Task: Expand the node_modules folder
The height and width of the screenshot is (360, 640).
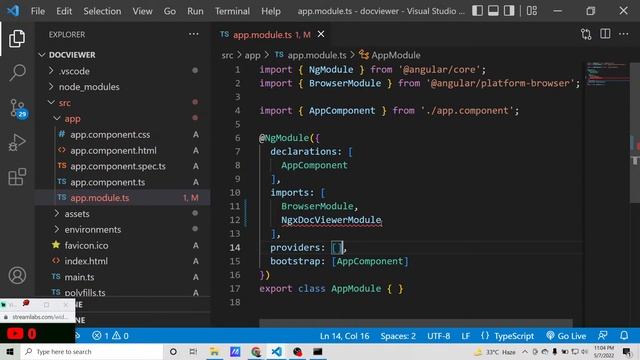Action: (89, 87)
